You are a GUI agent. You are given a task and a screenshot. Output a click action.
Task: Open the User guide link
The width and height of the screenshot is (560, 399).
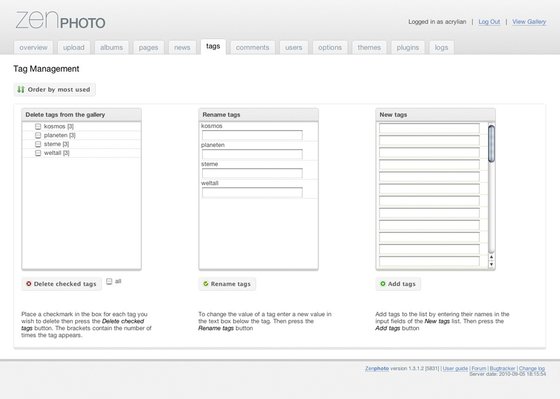(455, 368)
